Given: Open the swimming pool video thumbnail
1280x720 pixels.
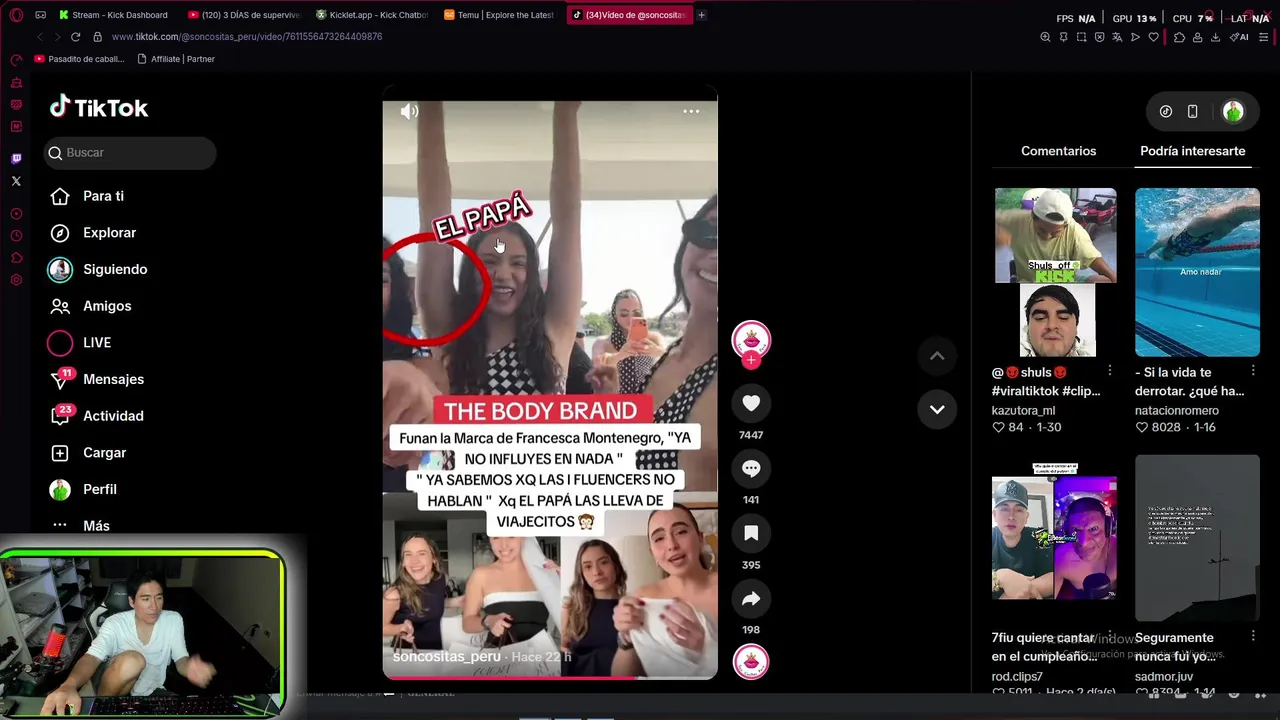Looking at the screenshot, I should (1197, 272).
